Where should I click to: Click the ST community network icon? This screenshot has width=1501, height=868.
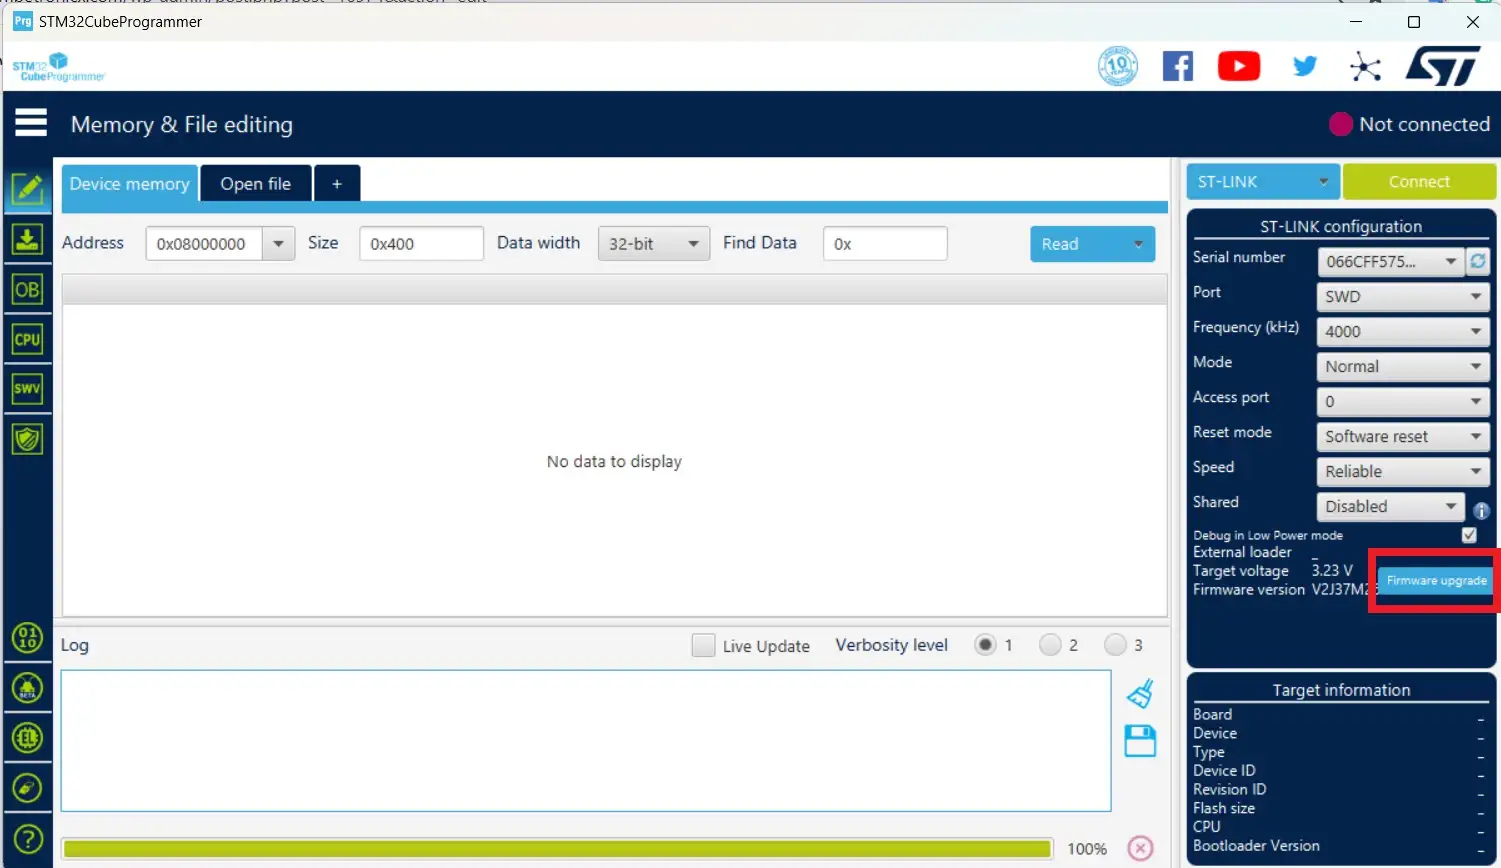point(1365,67)
